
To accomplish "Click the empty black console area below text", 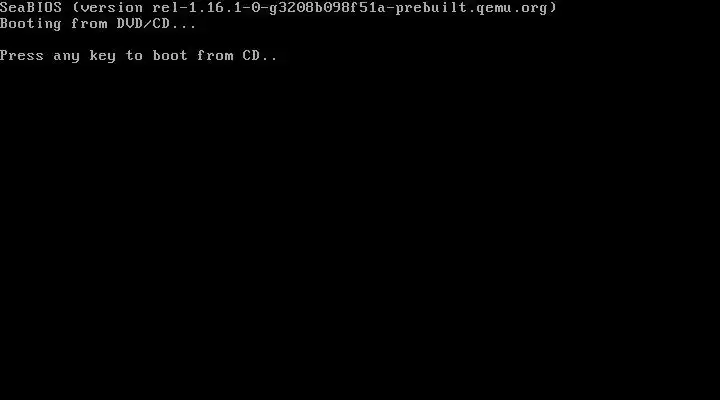I will pyautogui.click(x=360, y=230).
